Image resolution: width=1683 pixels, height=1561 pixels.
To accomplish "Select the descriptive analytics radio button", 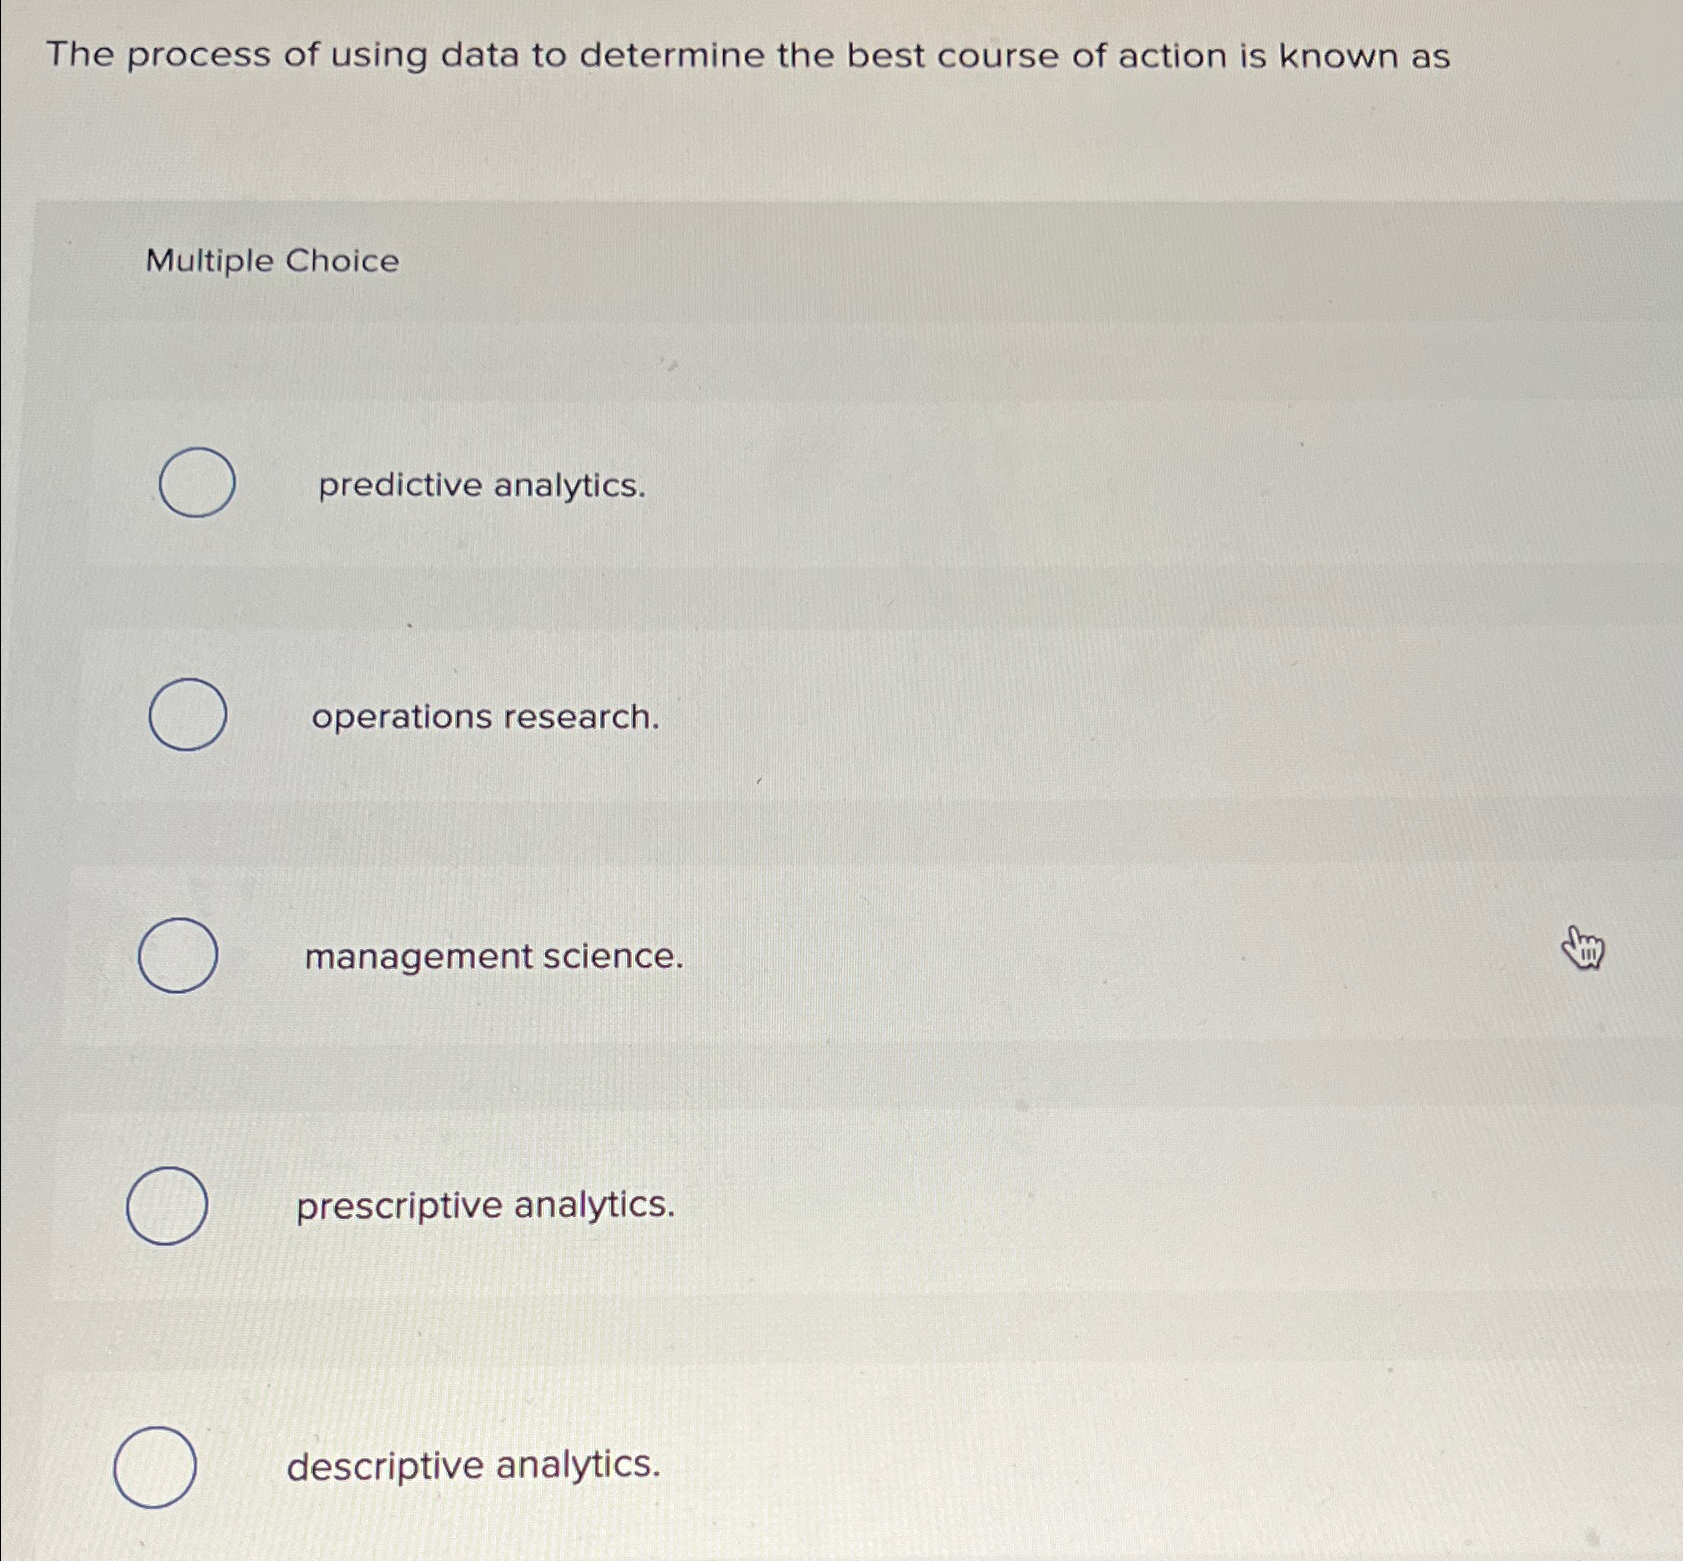I will (x=155, y=1468).
